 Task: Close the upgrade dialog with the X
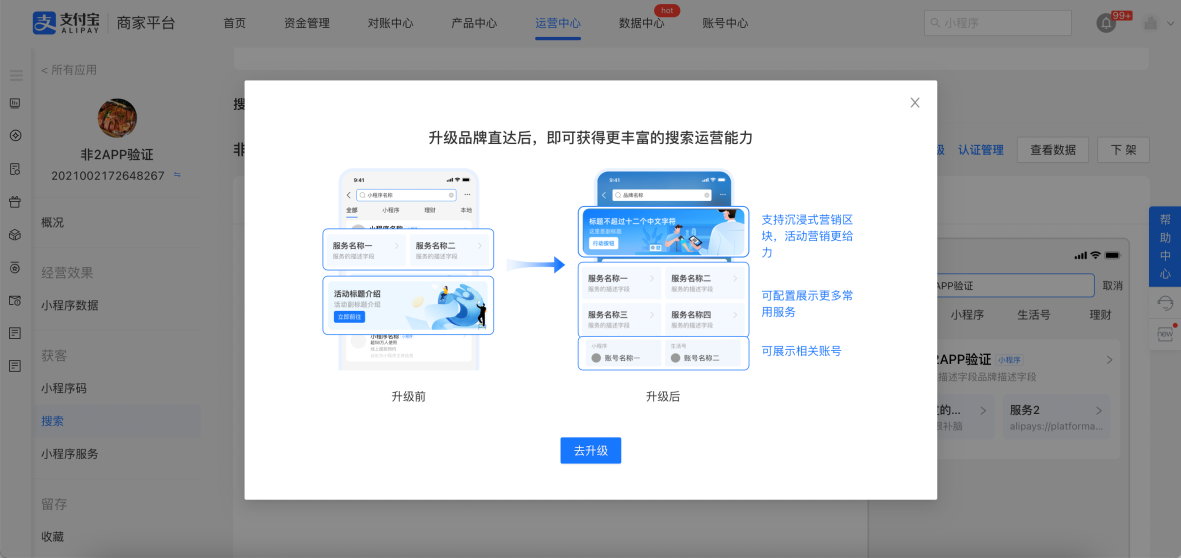[x=915, y=103]
